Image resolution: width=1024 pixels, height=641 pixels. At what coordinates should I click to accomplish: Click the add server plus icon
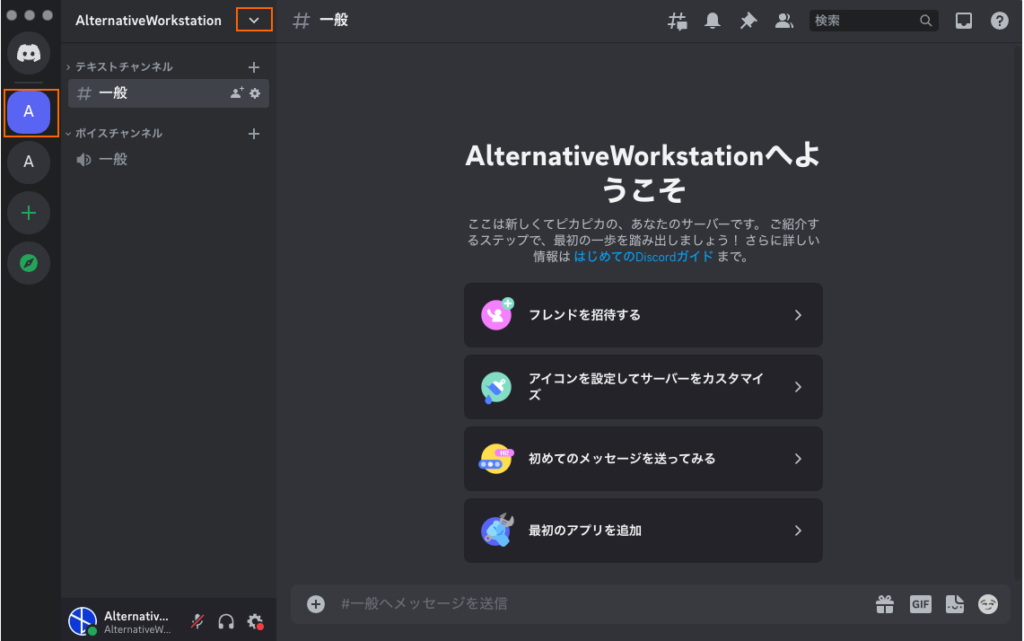click(29, 213)
